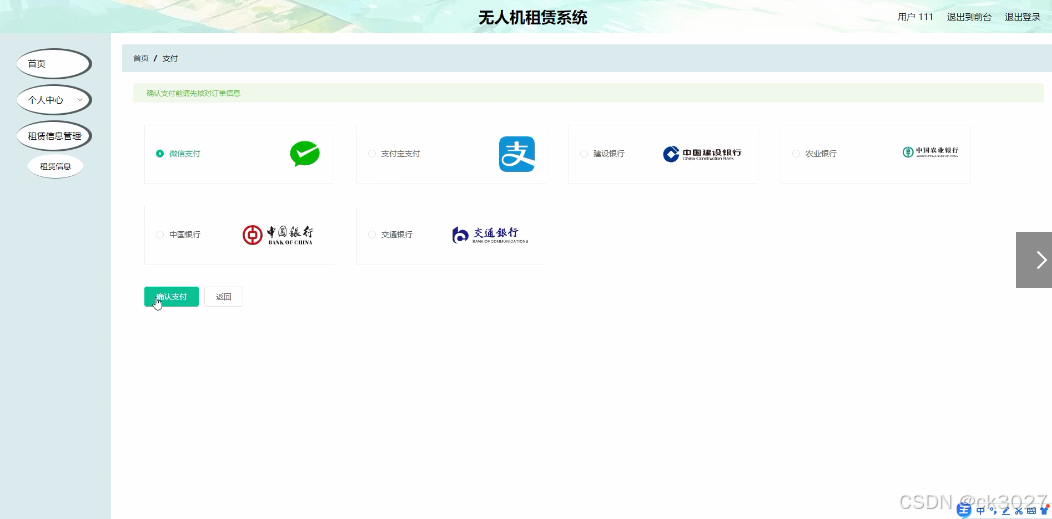Click the 返回 button
Screen dimensions: 1052x519
pyautogui.click(x=223, y=296)
